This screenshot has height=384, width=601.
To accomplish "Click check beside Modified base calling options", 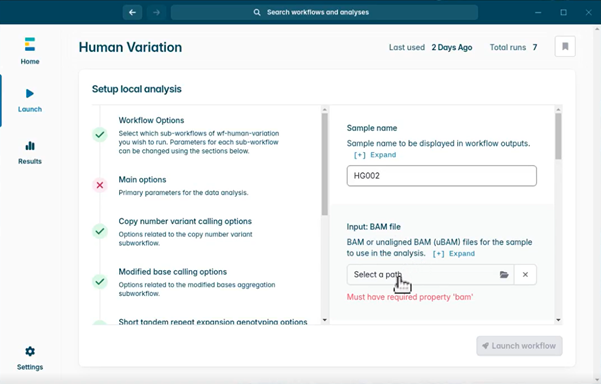I will pyautogui.click(x=100, y=282).
